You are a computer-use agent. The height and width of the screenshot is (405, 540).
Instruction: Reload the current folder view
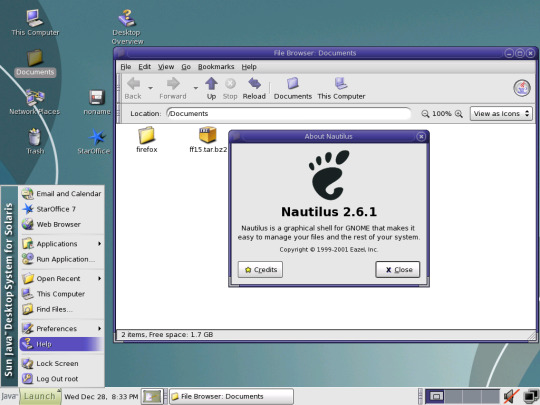coord(254,89)
